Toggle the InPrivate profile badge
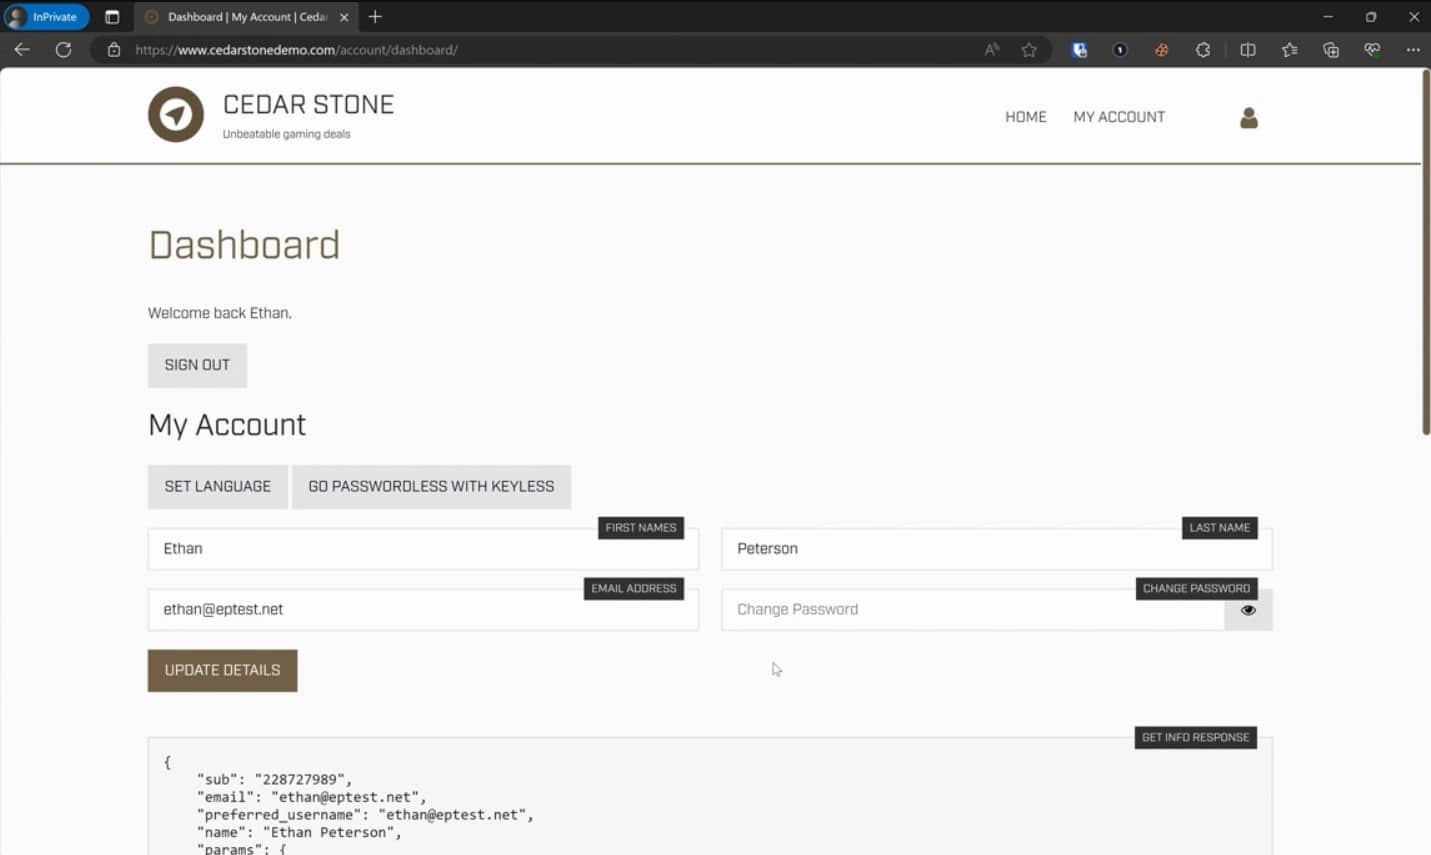 click(x=46, y=16)
